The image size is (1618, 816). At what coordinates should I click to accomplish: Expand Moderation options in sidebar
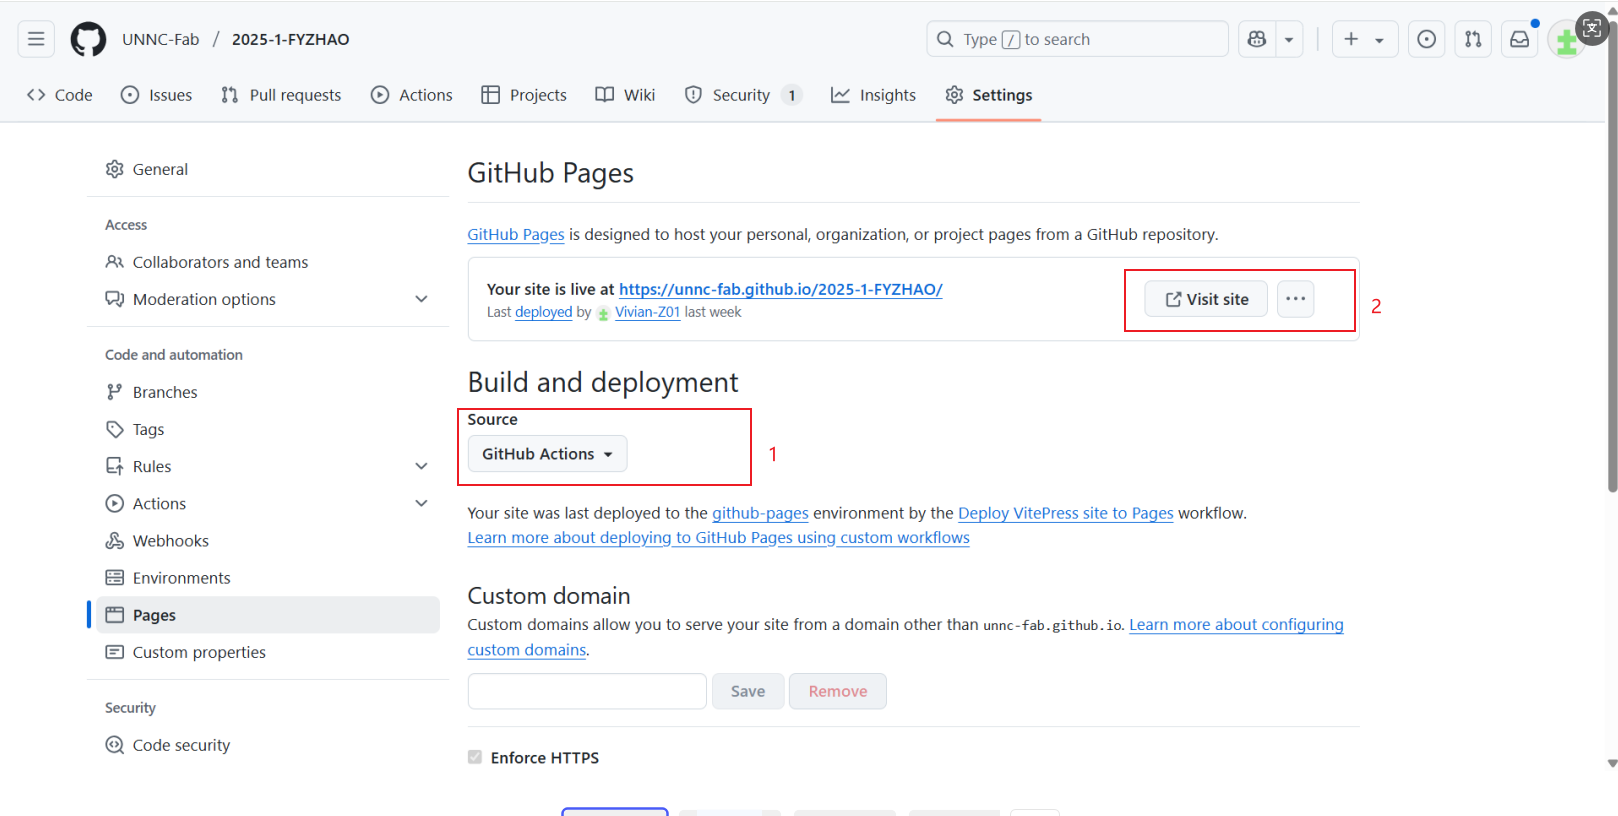click(x=421, y=299)
